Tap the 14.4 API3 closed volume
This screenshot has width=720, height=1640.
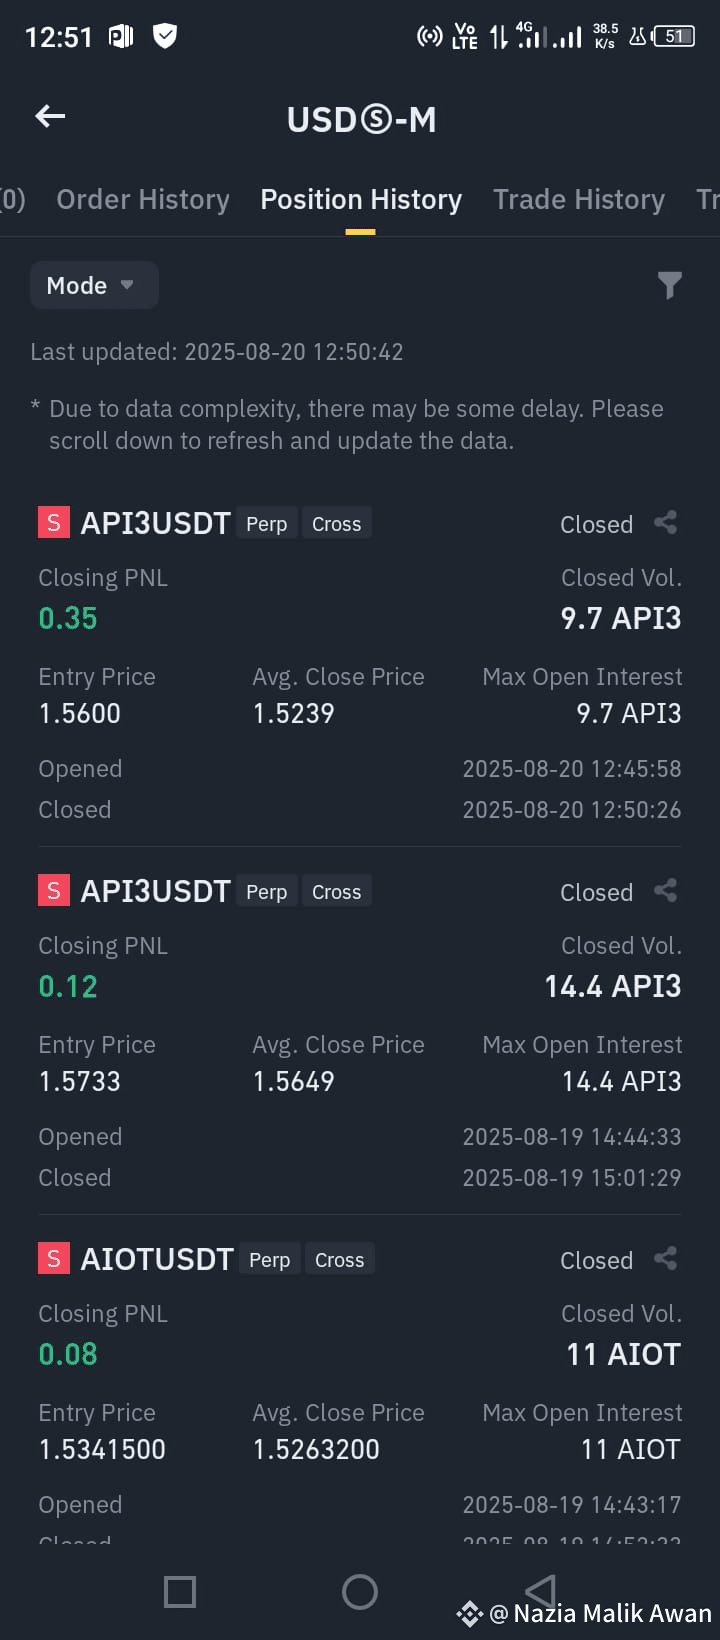click(613, 986)
